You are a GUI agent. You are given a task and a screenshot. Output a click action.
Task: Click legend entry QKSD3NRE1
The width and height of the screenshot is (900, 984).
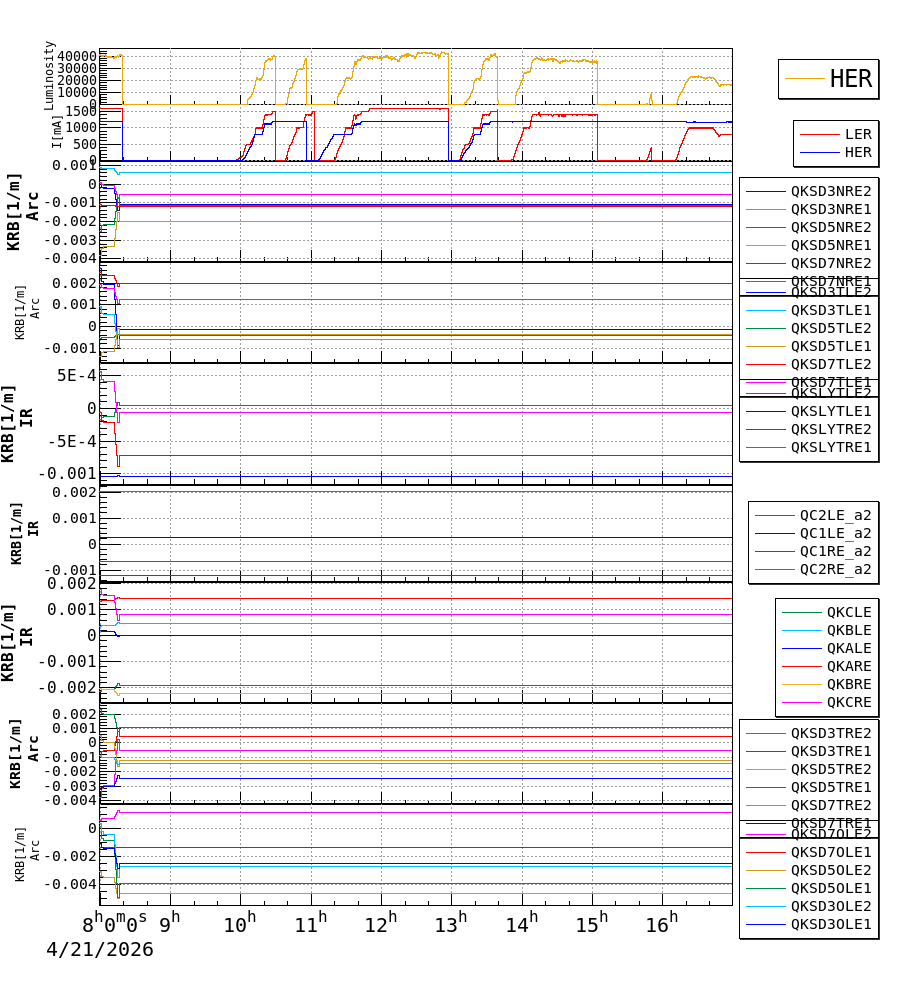click(831, 210)
